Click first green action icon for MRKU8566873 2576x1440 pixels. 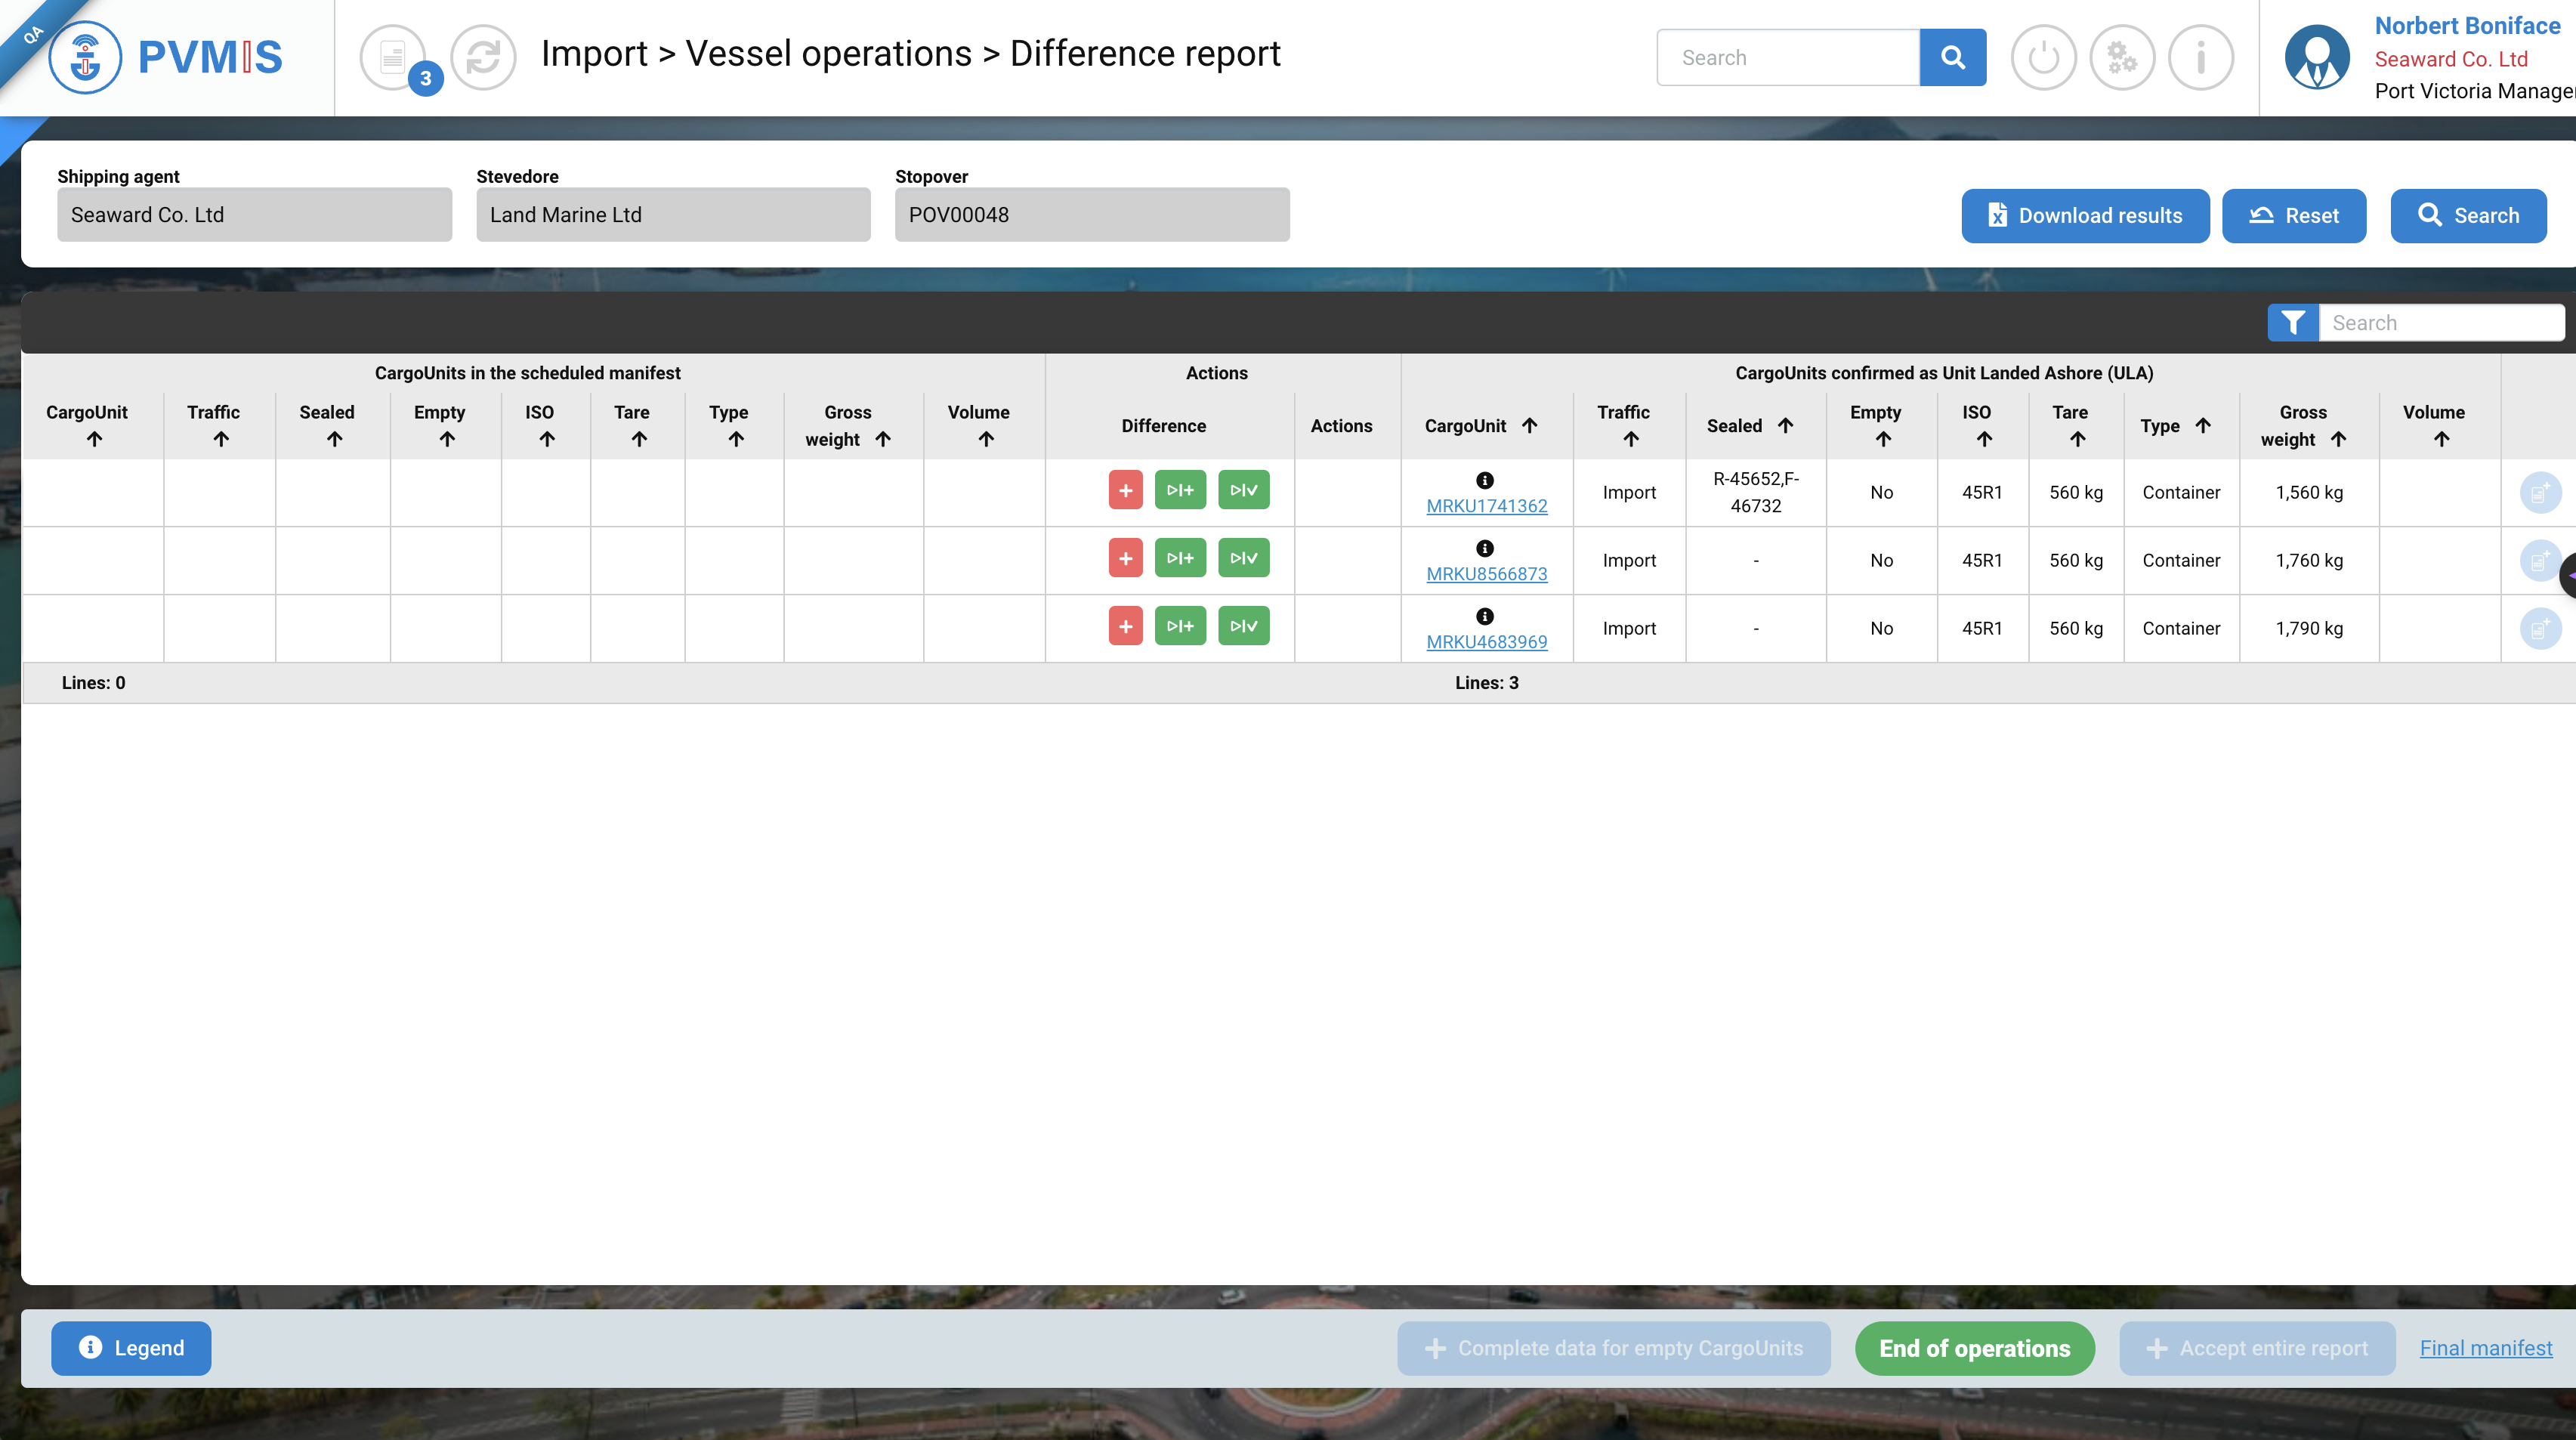click(1180, 558)
